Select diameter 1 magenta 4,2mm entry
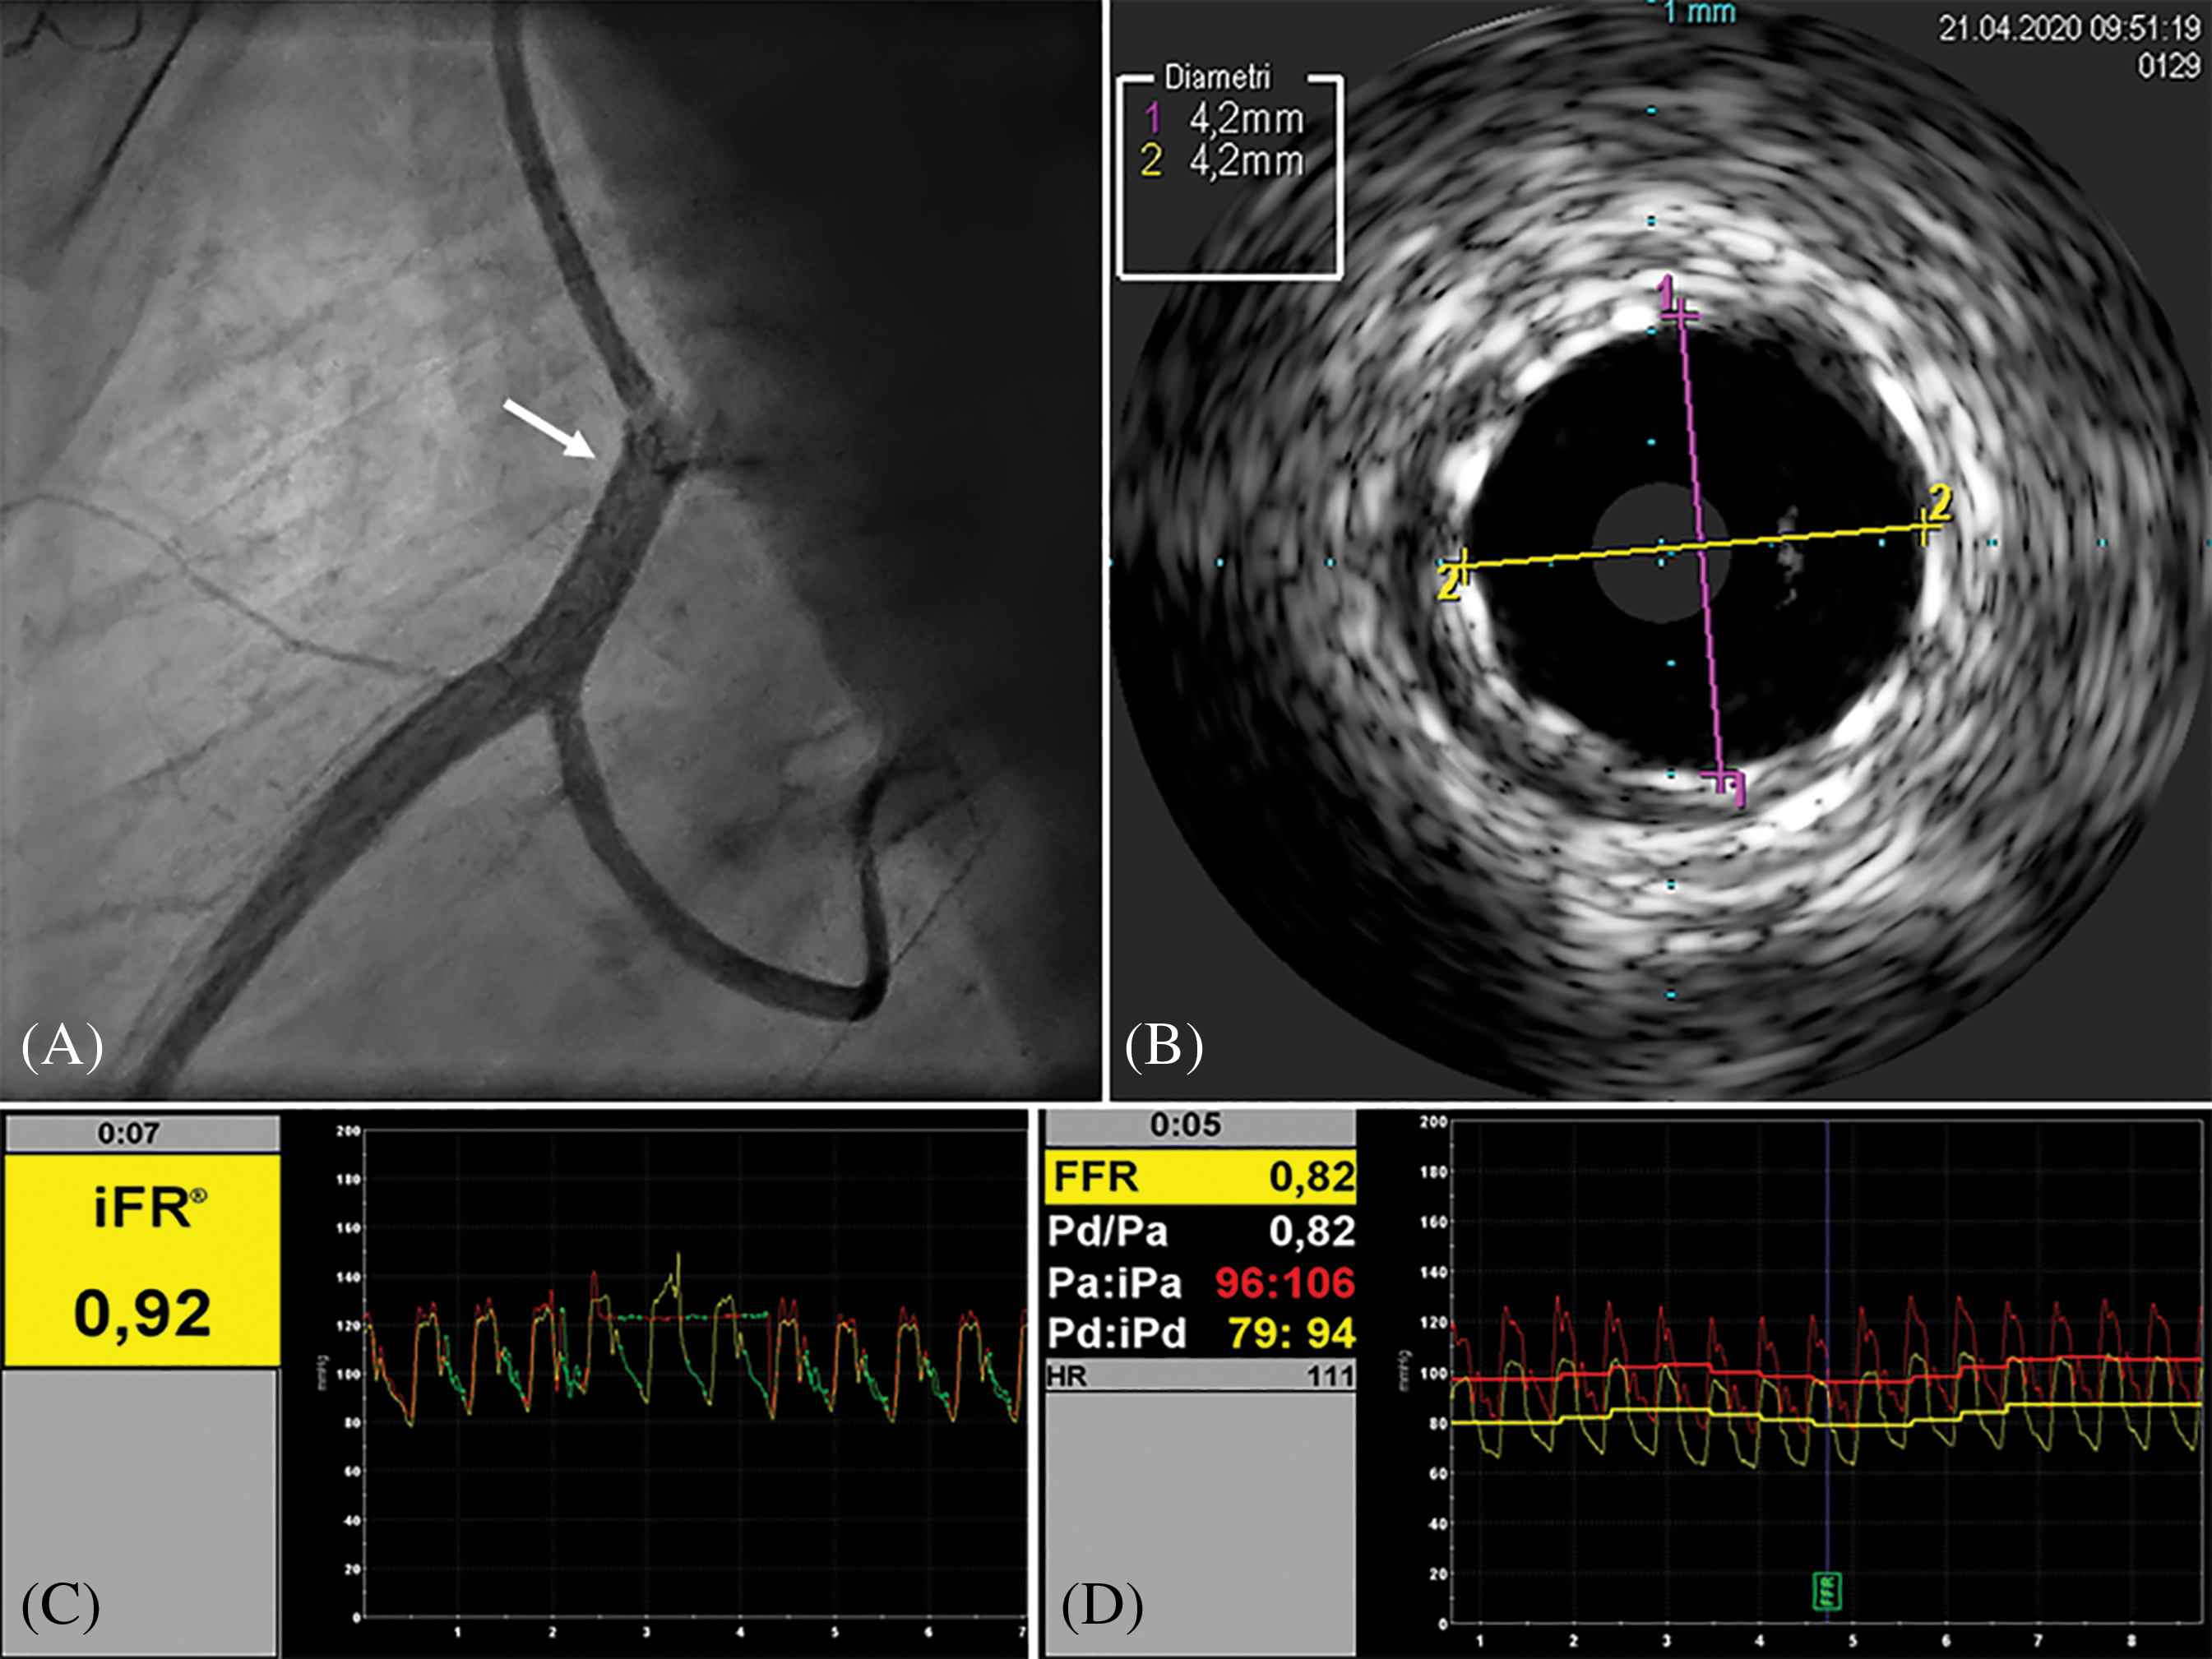Image resolution: width=2212 pixels, height=1659 pixels. 1225,119
